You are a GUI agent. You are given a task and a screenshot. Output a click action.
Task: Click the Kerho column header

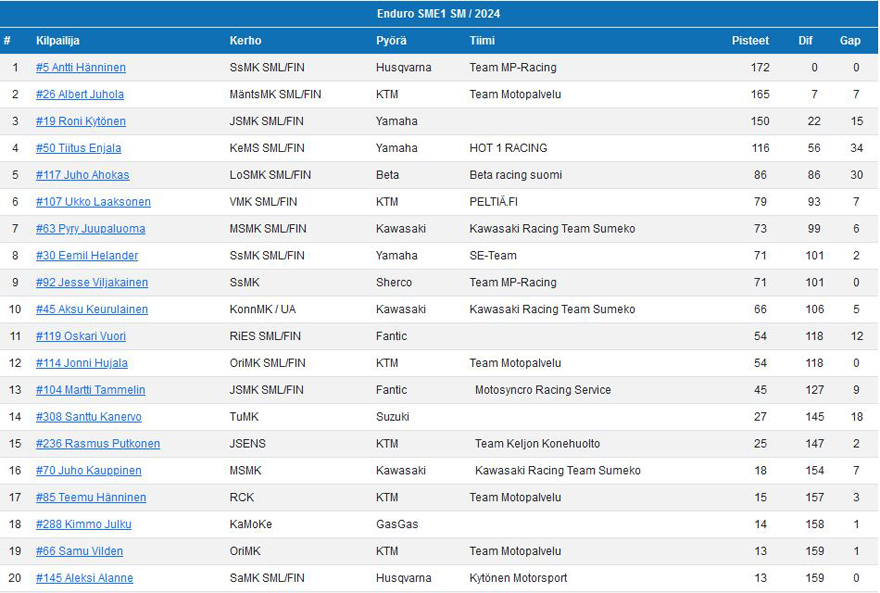(x=245, y=40)
